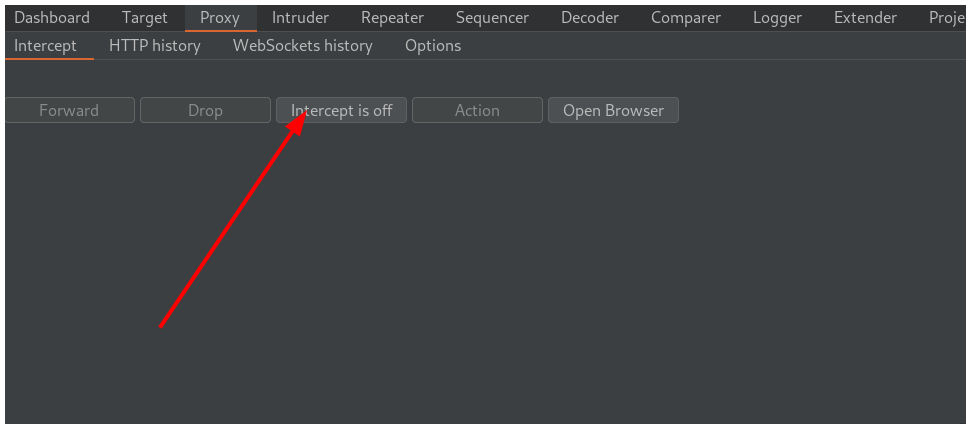The image size is (971, 429).
Task: Select the Comparer tab
Action: [686, 17]
